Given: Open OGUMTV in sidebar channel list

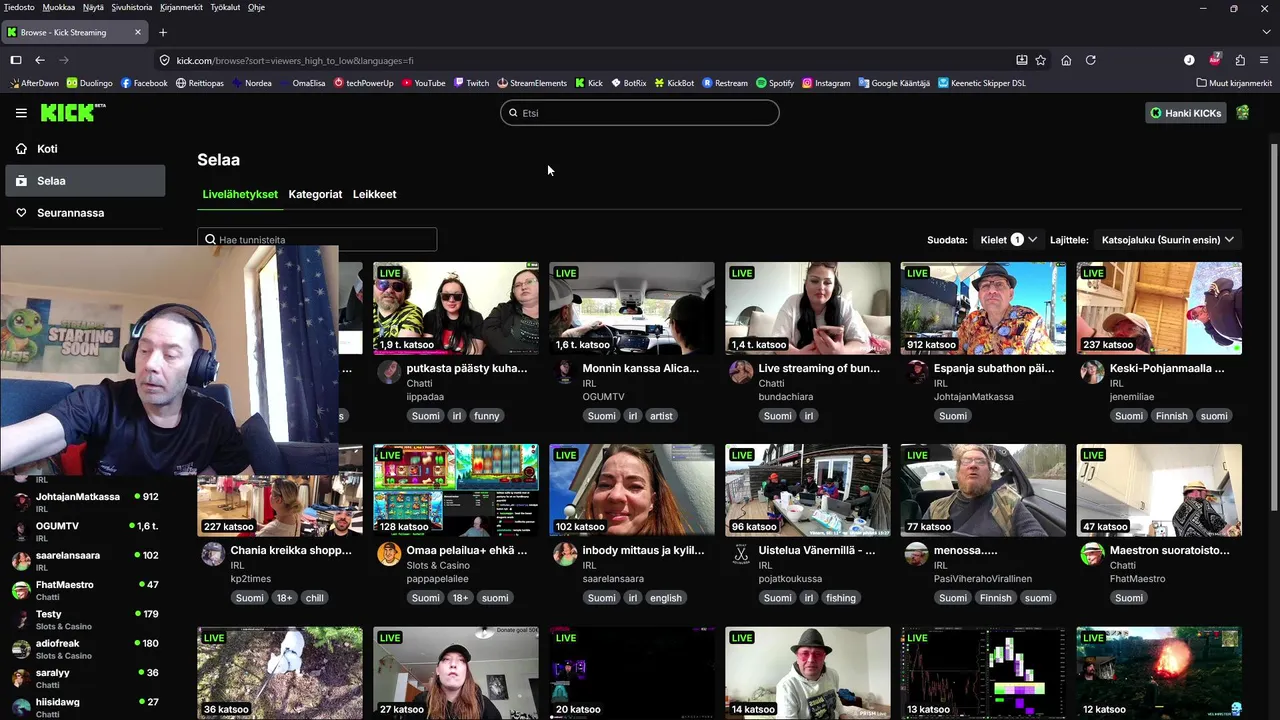Looking at the screenshot, I should coord(85,531).
